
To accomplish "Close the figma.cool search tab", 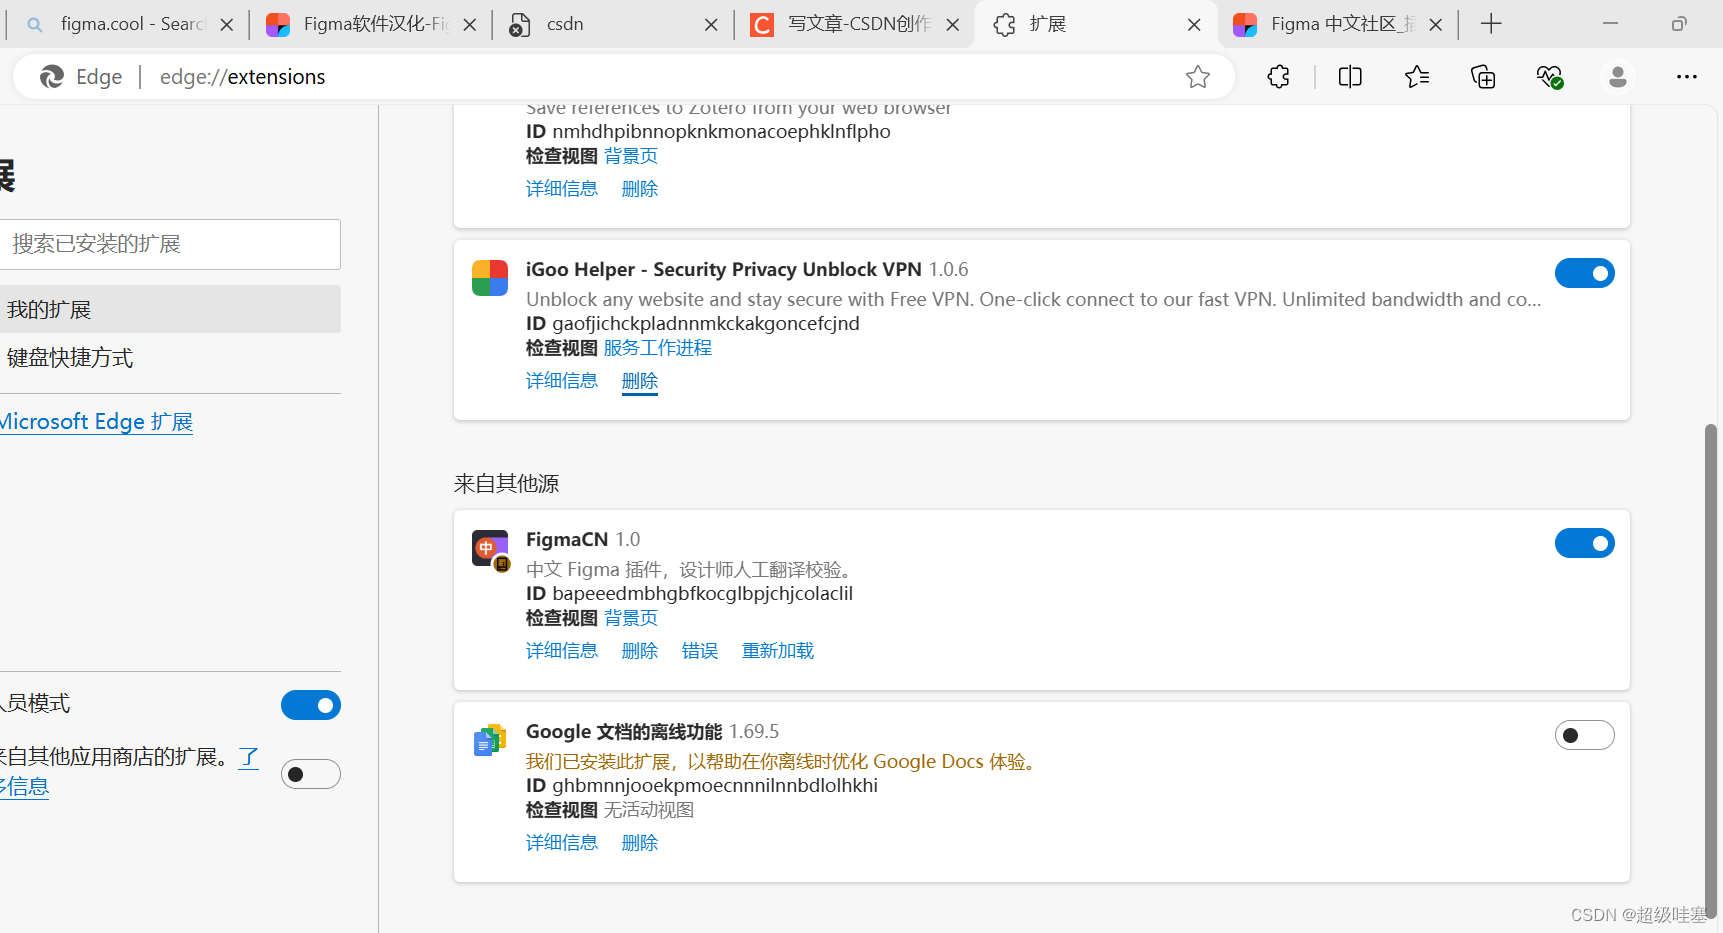I will [227, 25].
